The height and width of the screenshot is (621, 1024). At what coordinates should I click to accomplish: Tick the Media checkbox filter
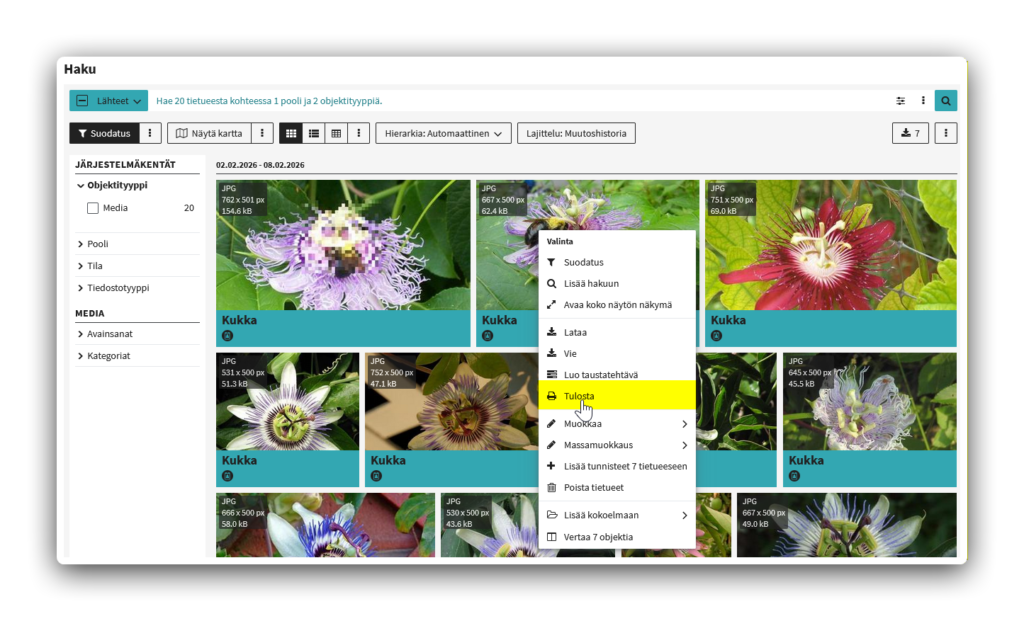(93, 208)
